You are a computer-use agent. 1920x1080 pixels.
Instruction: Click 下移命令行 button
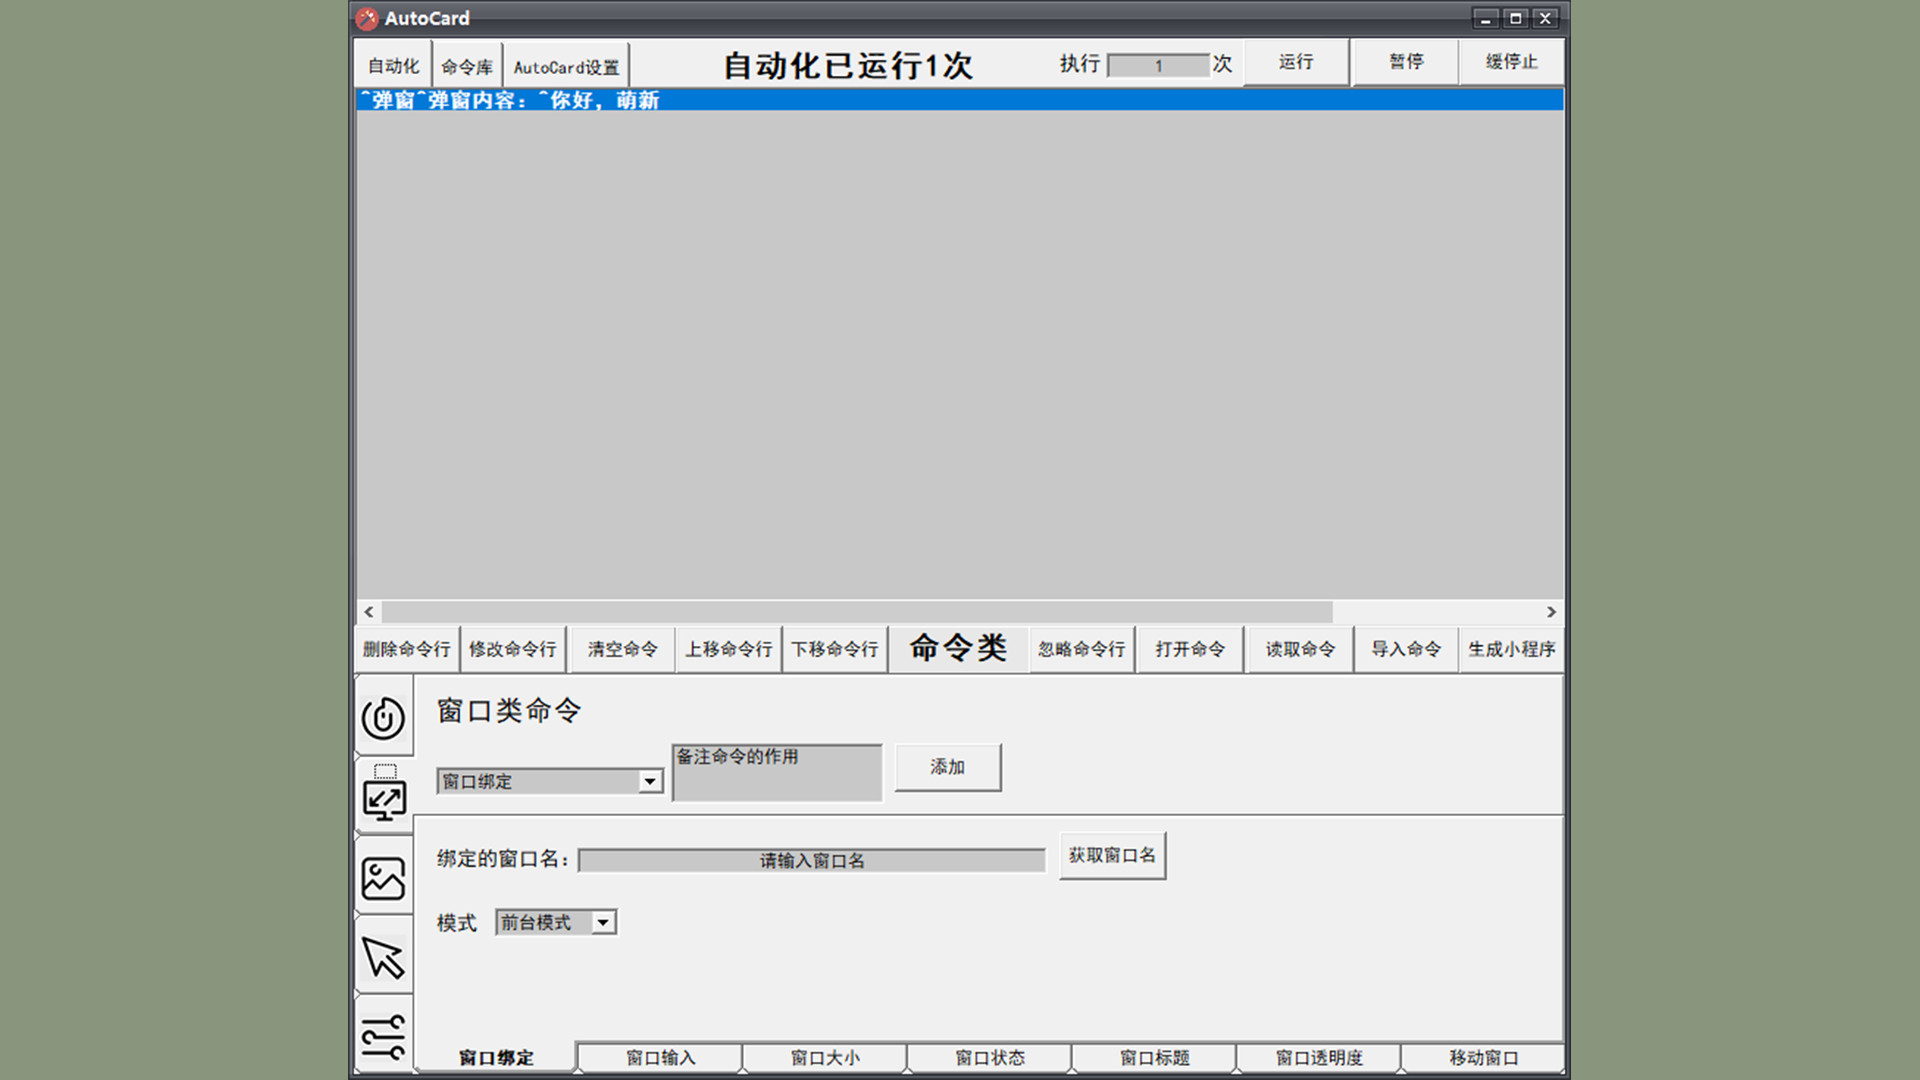(835, 649)
